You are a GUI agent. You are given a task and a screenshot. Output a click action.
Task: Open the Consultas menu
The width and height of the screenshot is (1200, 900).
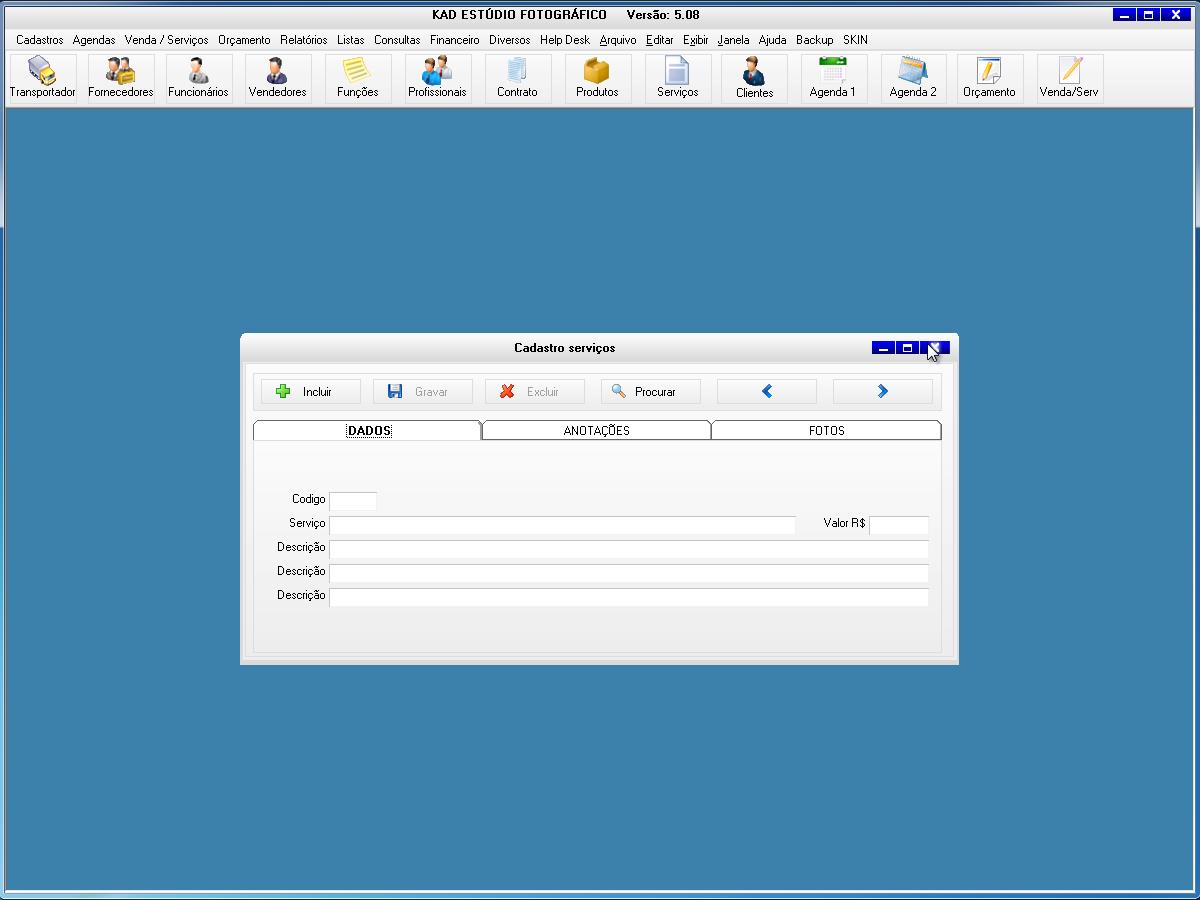click(398, 40)
